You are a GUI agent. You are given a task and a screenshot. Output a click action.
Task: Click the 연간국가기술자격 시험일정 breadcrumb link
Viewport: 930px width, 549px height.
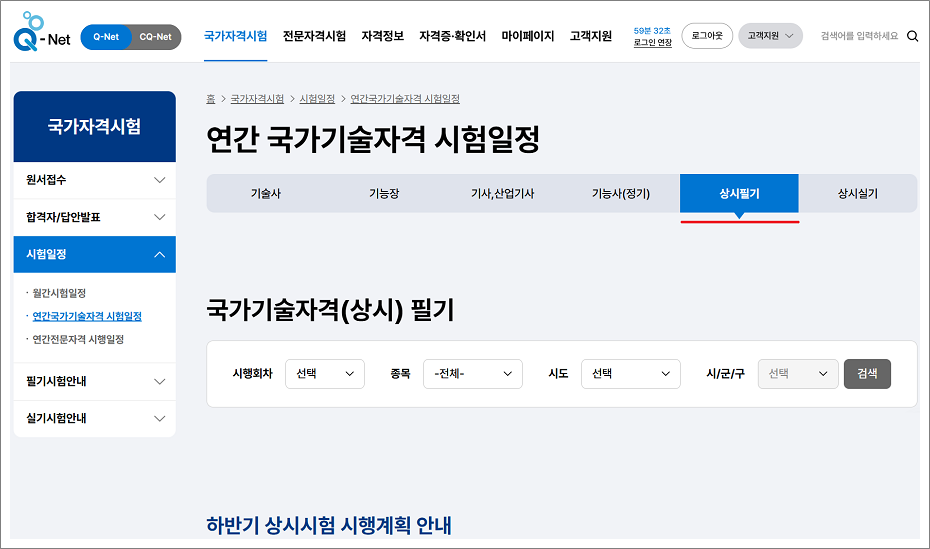coord(405,99)
